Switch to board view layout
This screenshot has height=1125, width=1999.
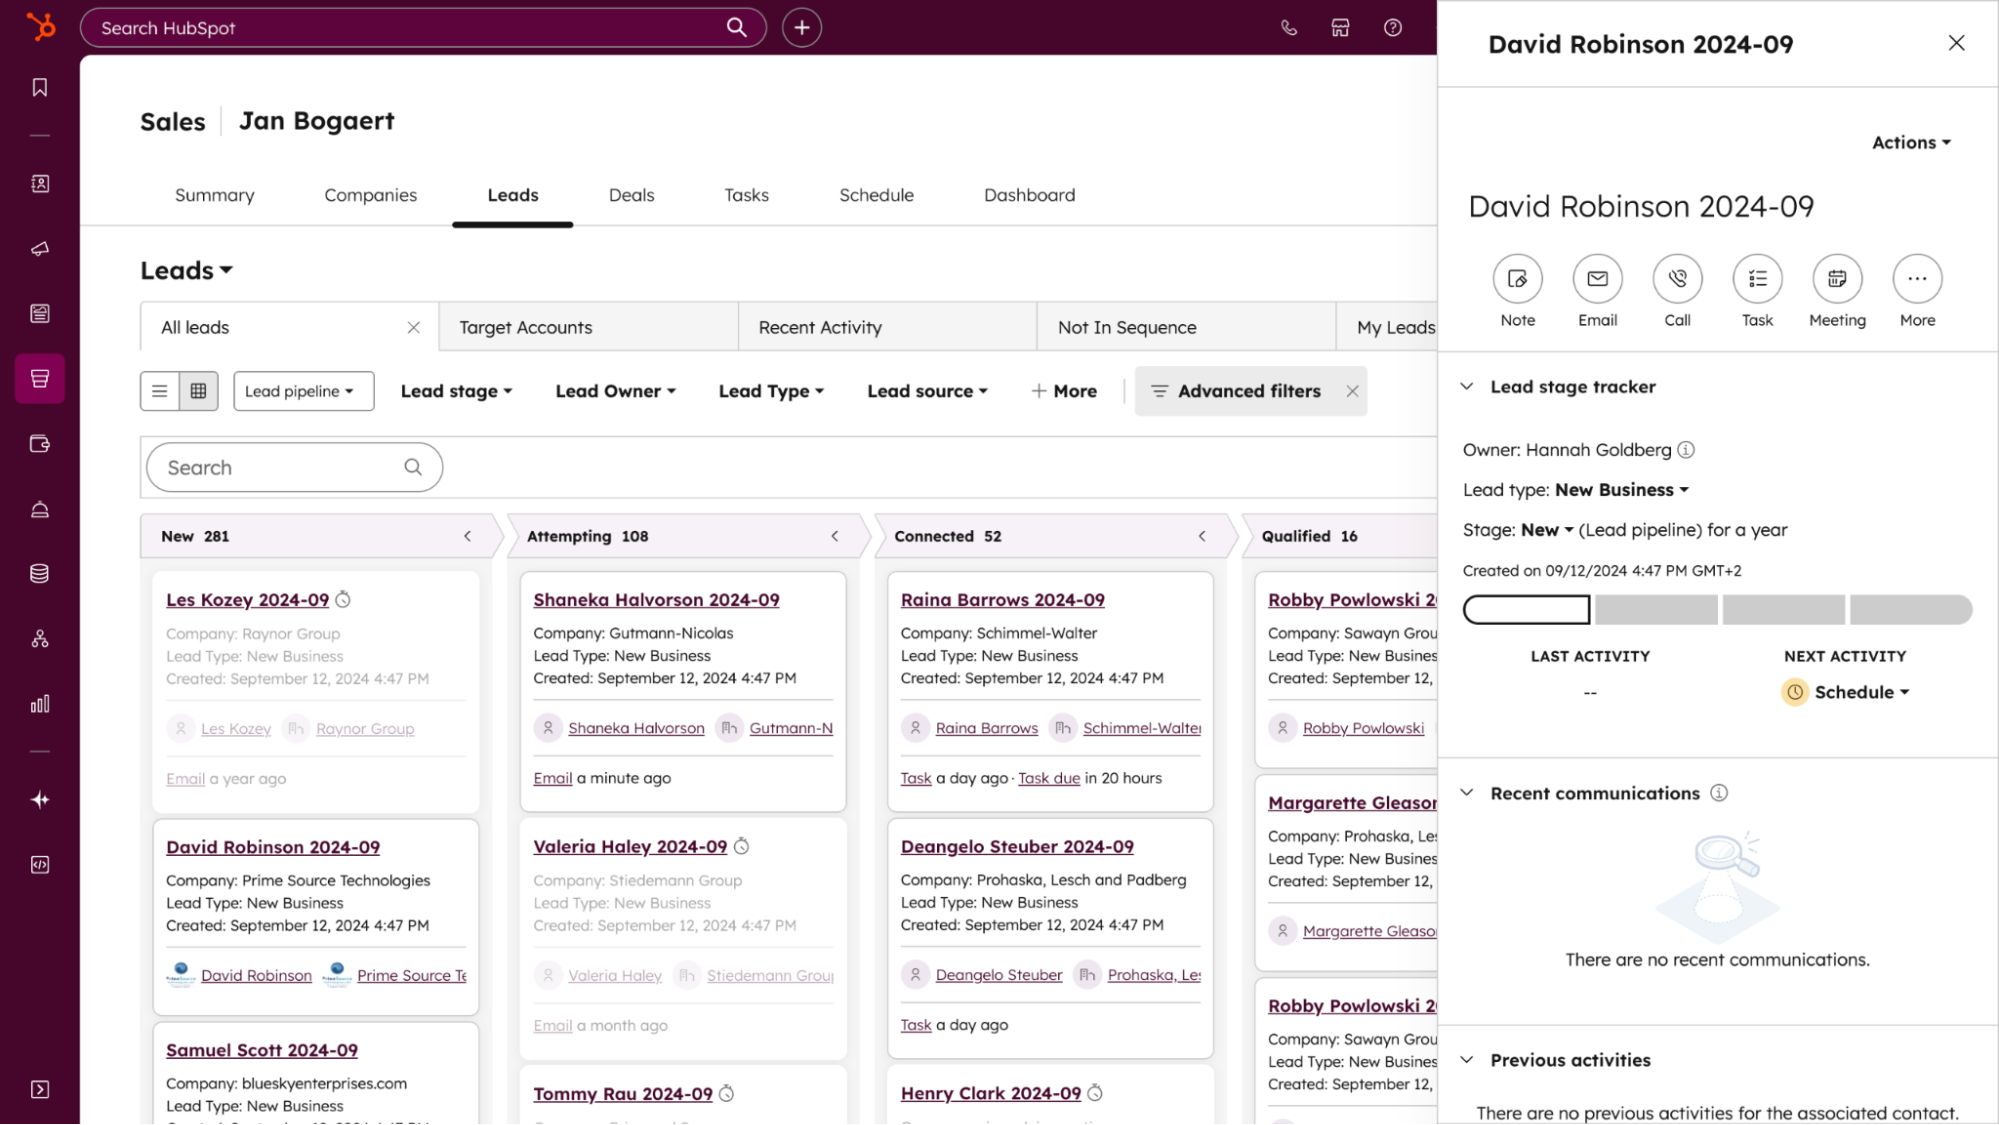(199, 391)
